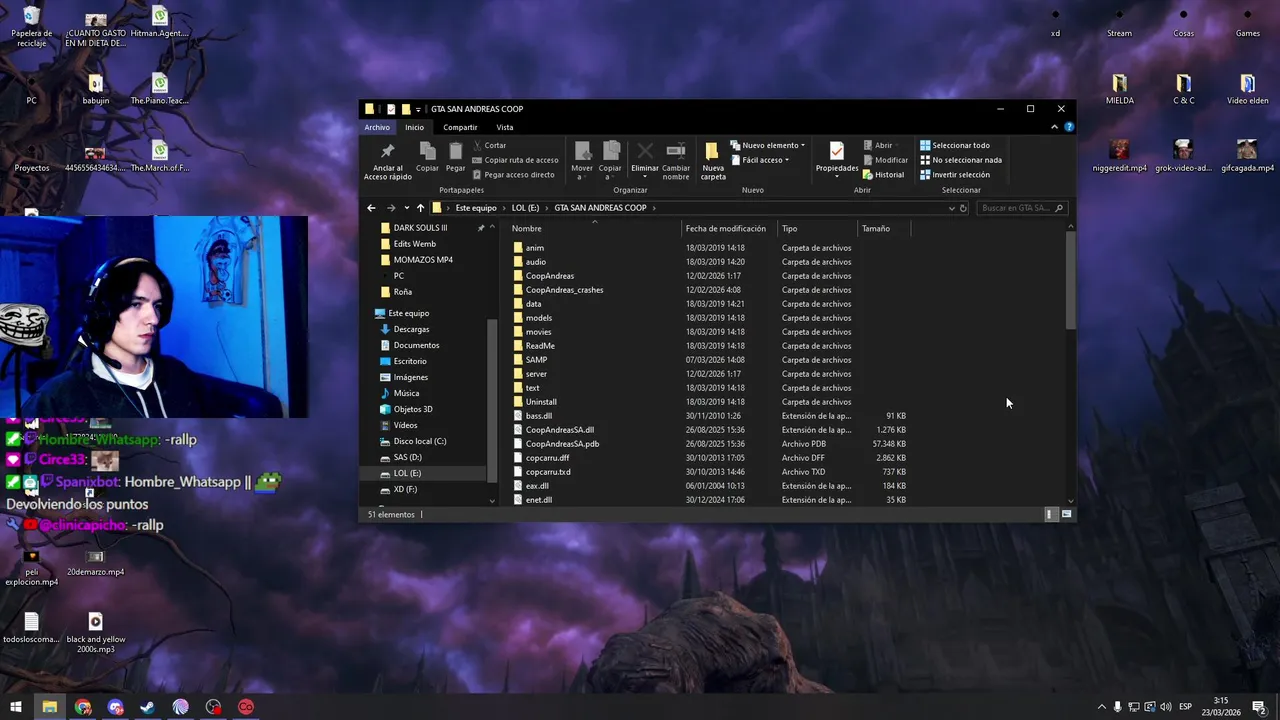Open the Mover a dropdown
The image size is (1280, 720).
click(x=582, y=160)
